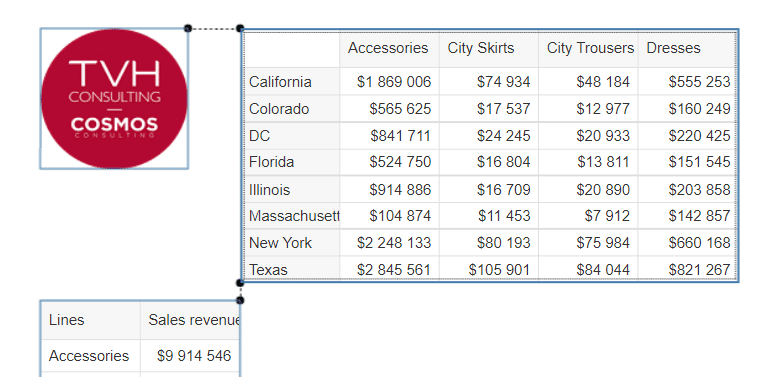Select the Colorado row header
This screenshot has width=763, height=377.
click(x=292, y=108)
